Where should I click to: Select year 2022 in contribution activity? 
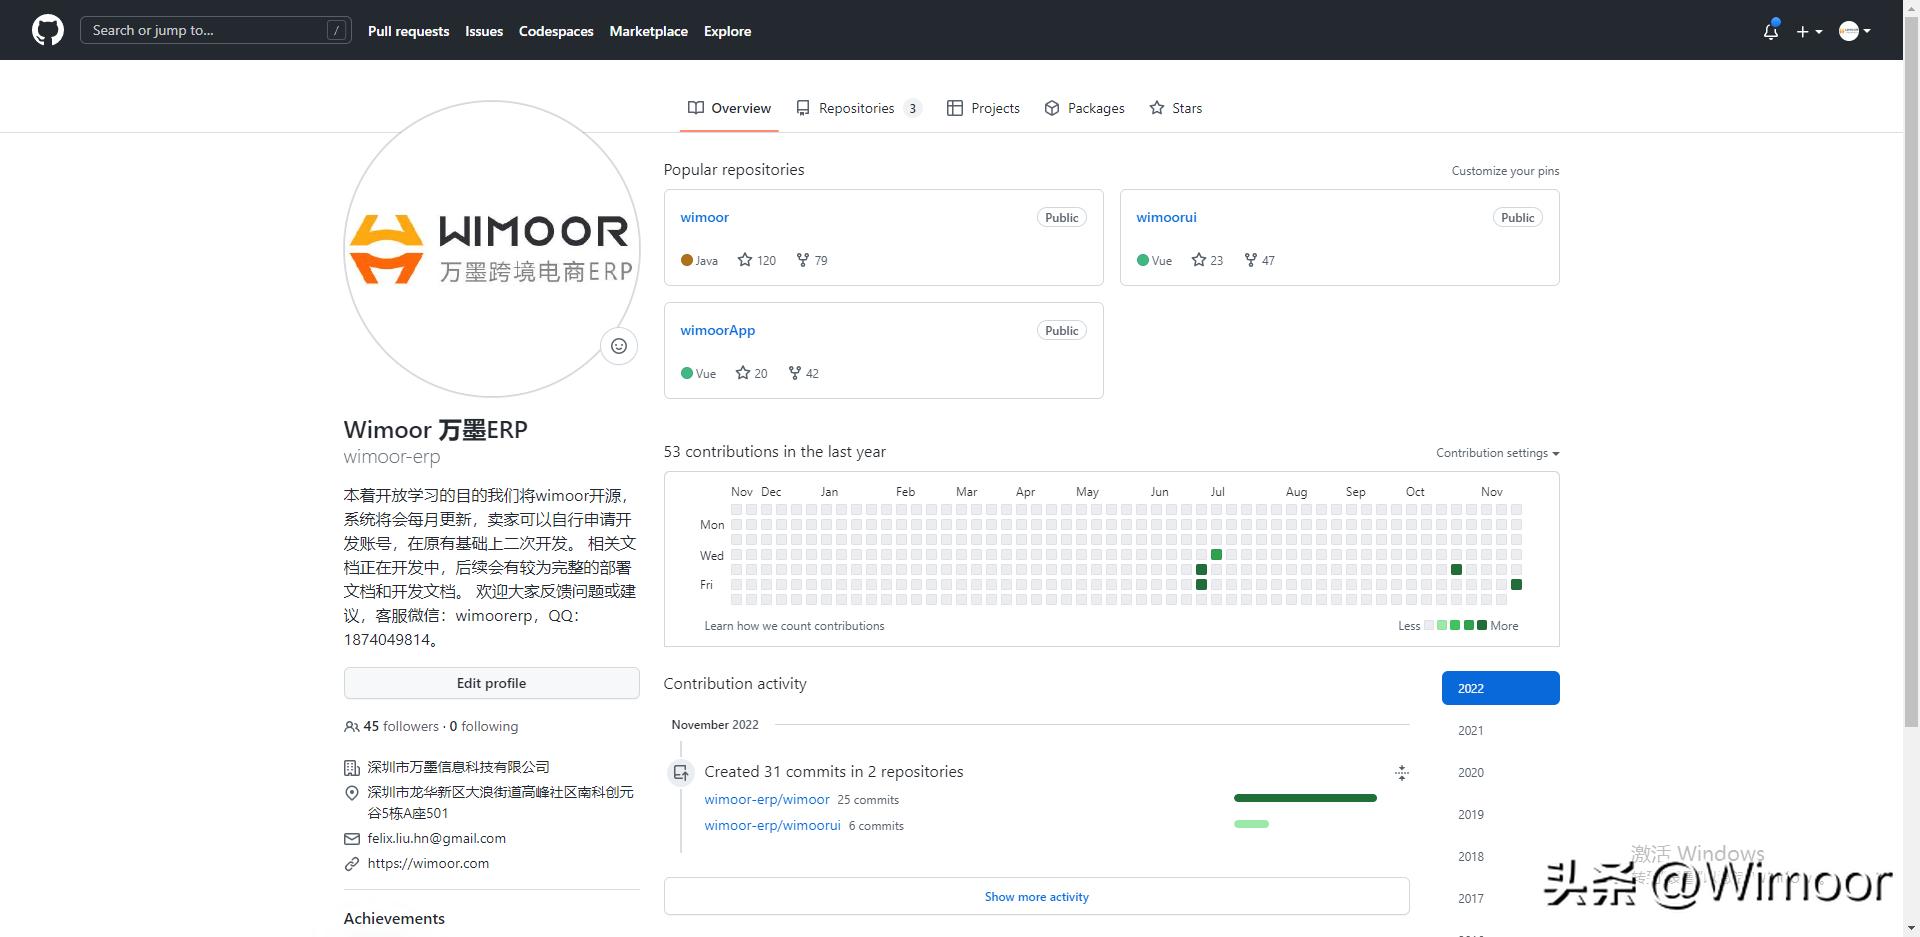1500,688
